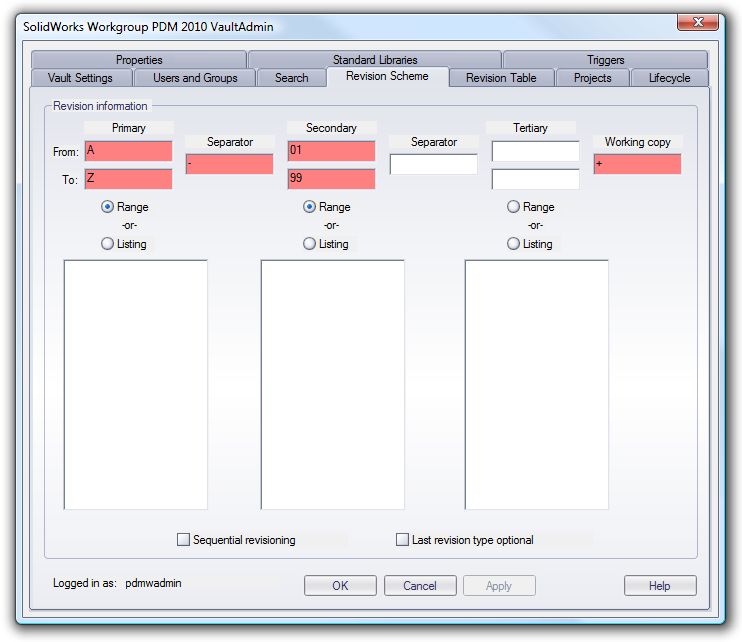
Task: Switch to the Projects tab
Action: click(x=592, y=78)
